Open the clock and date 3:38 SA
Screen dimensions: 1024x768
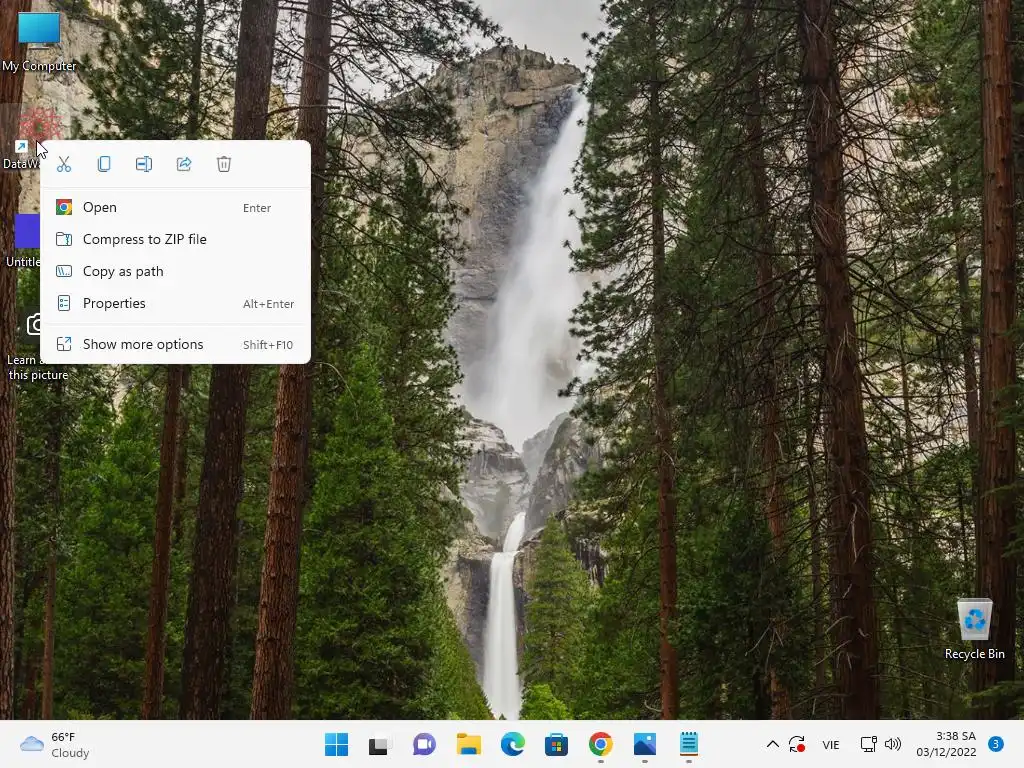pos(946,744)
